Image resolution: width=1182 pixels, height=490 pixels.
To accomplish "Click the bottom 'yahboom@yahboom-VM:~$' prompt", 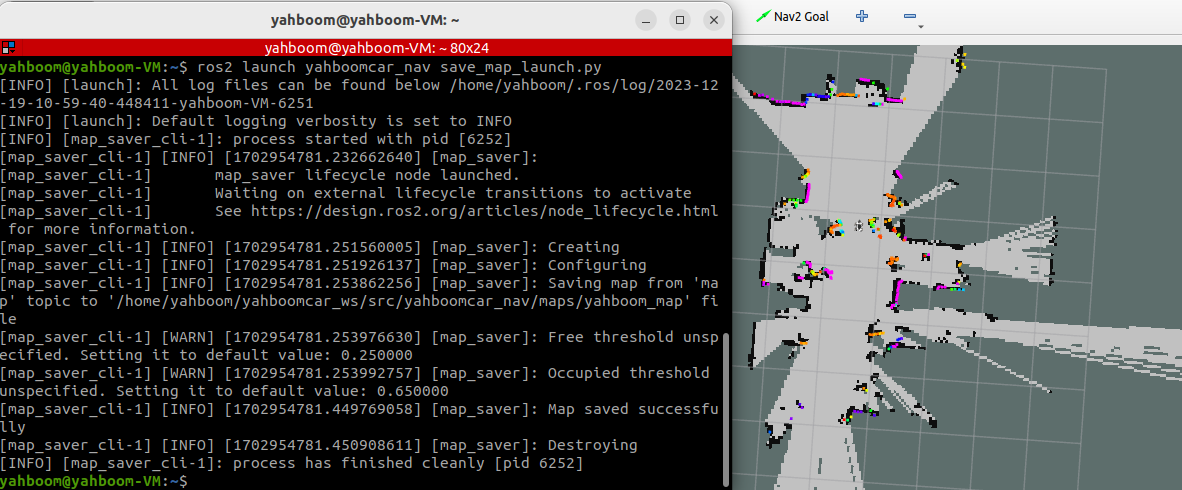I will point(93,481).
